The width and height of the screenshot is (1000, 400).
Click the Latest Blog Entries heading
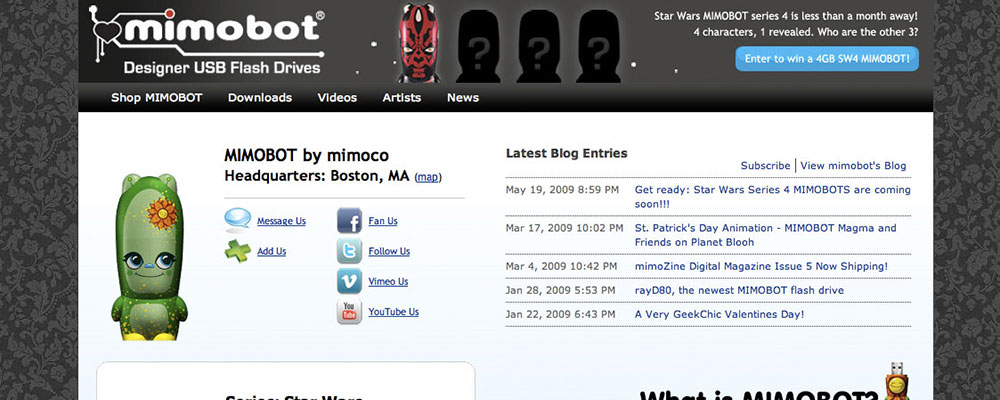[566, 153]
